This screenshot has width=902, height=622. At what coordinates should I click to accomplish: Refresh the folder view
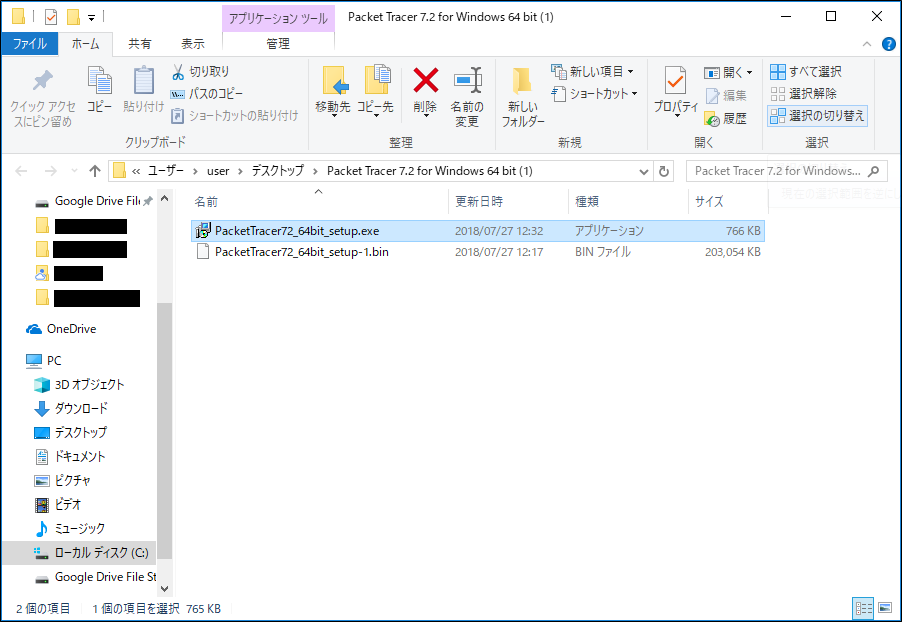[664, 171]
